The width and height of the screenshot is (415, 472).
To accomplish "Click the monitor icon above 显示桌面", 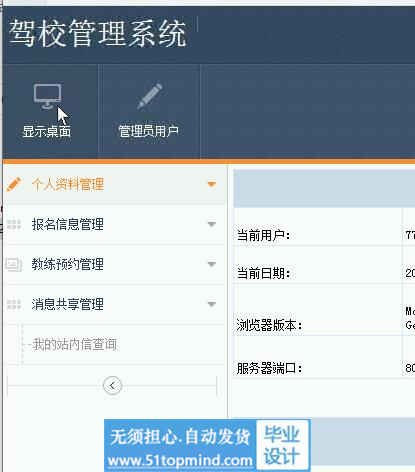I will click(x=47, y=96).
